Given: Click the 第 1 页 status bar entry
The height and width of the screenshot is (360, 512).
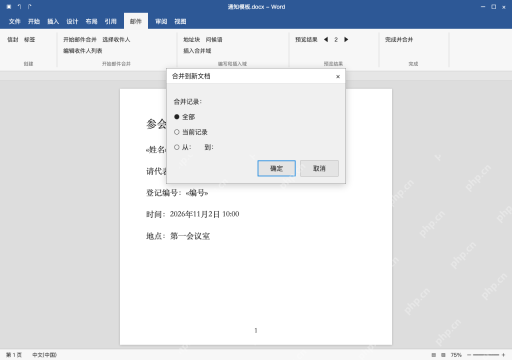Looking at the screenshot, I should point(14,355).
